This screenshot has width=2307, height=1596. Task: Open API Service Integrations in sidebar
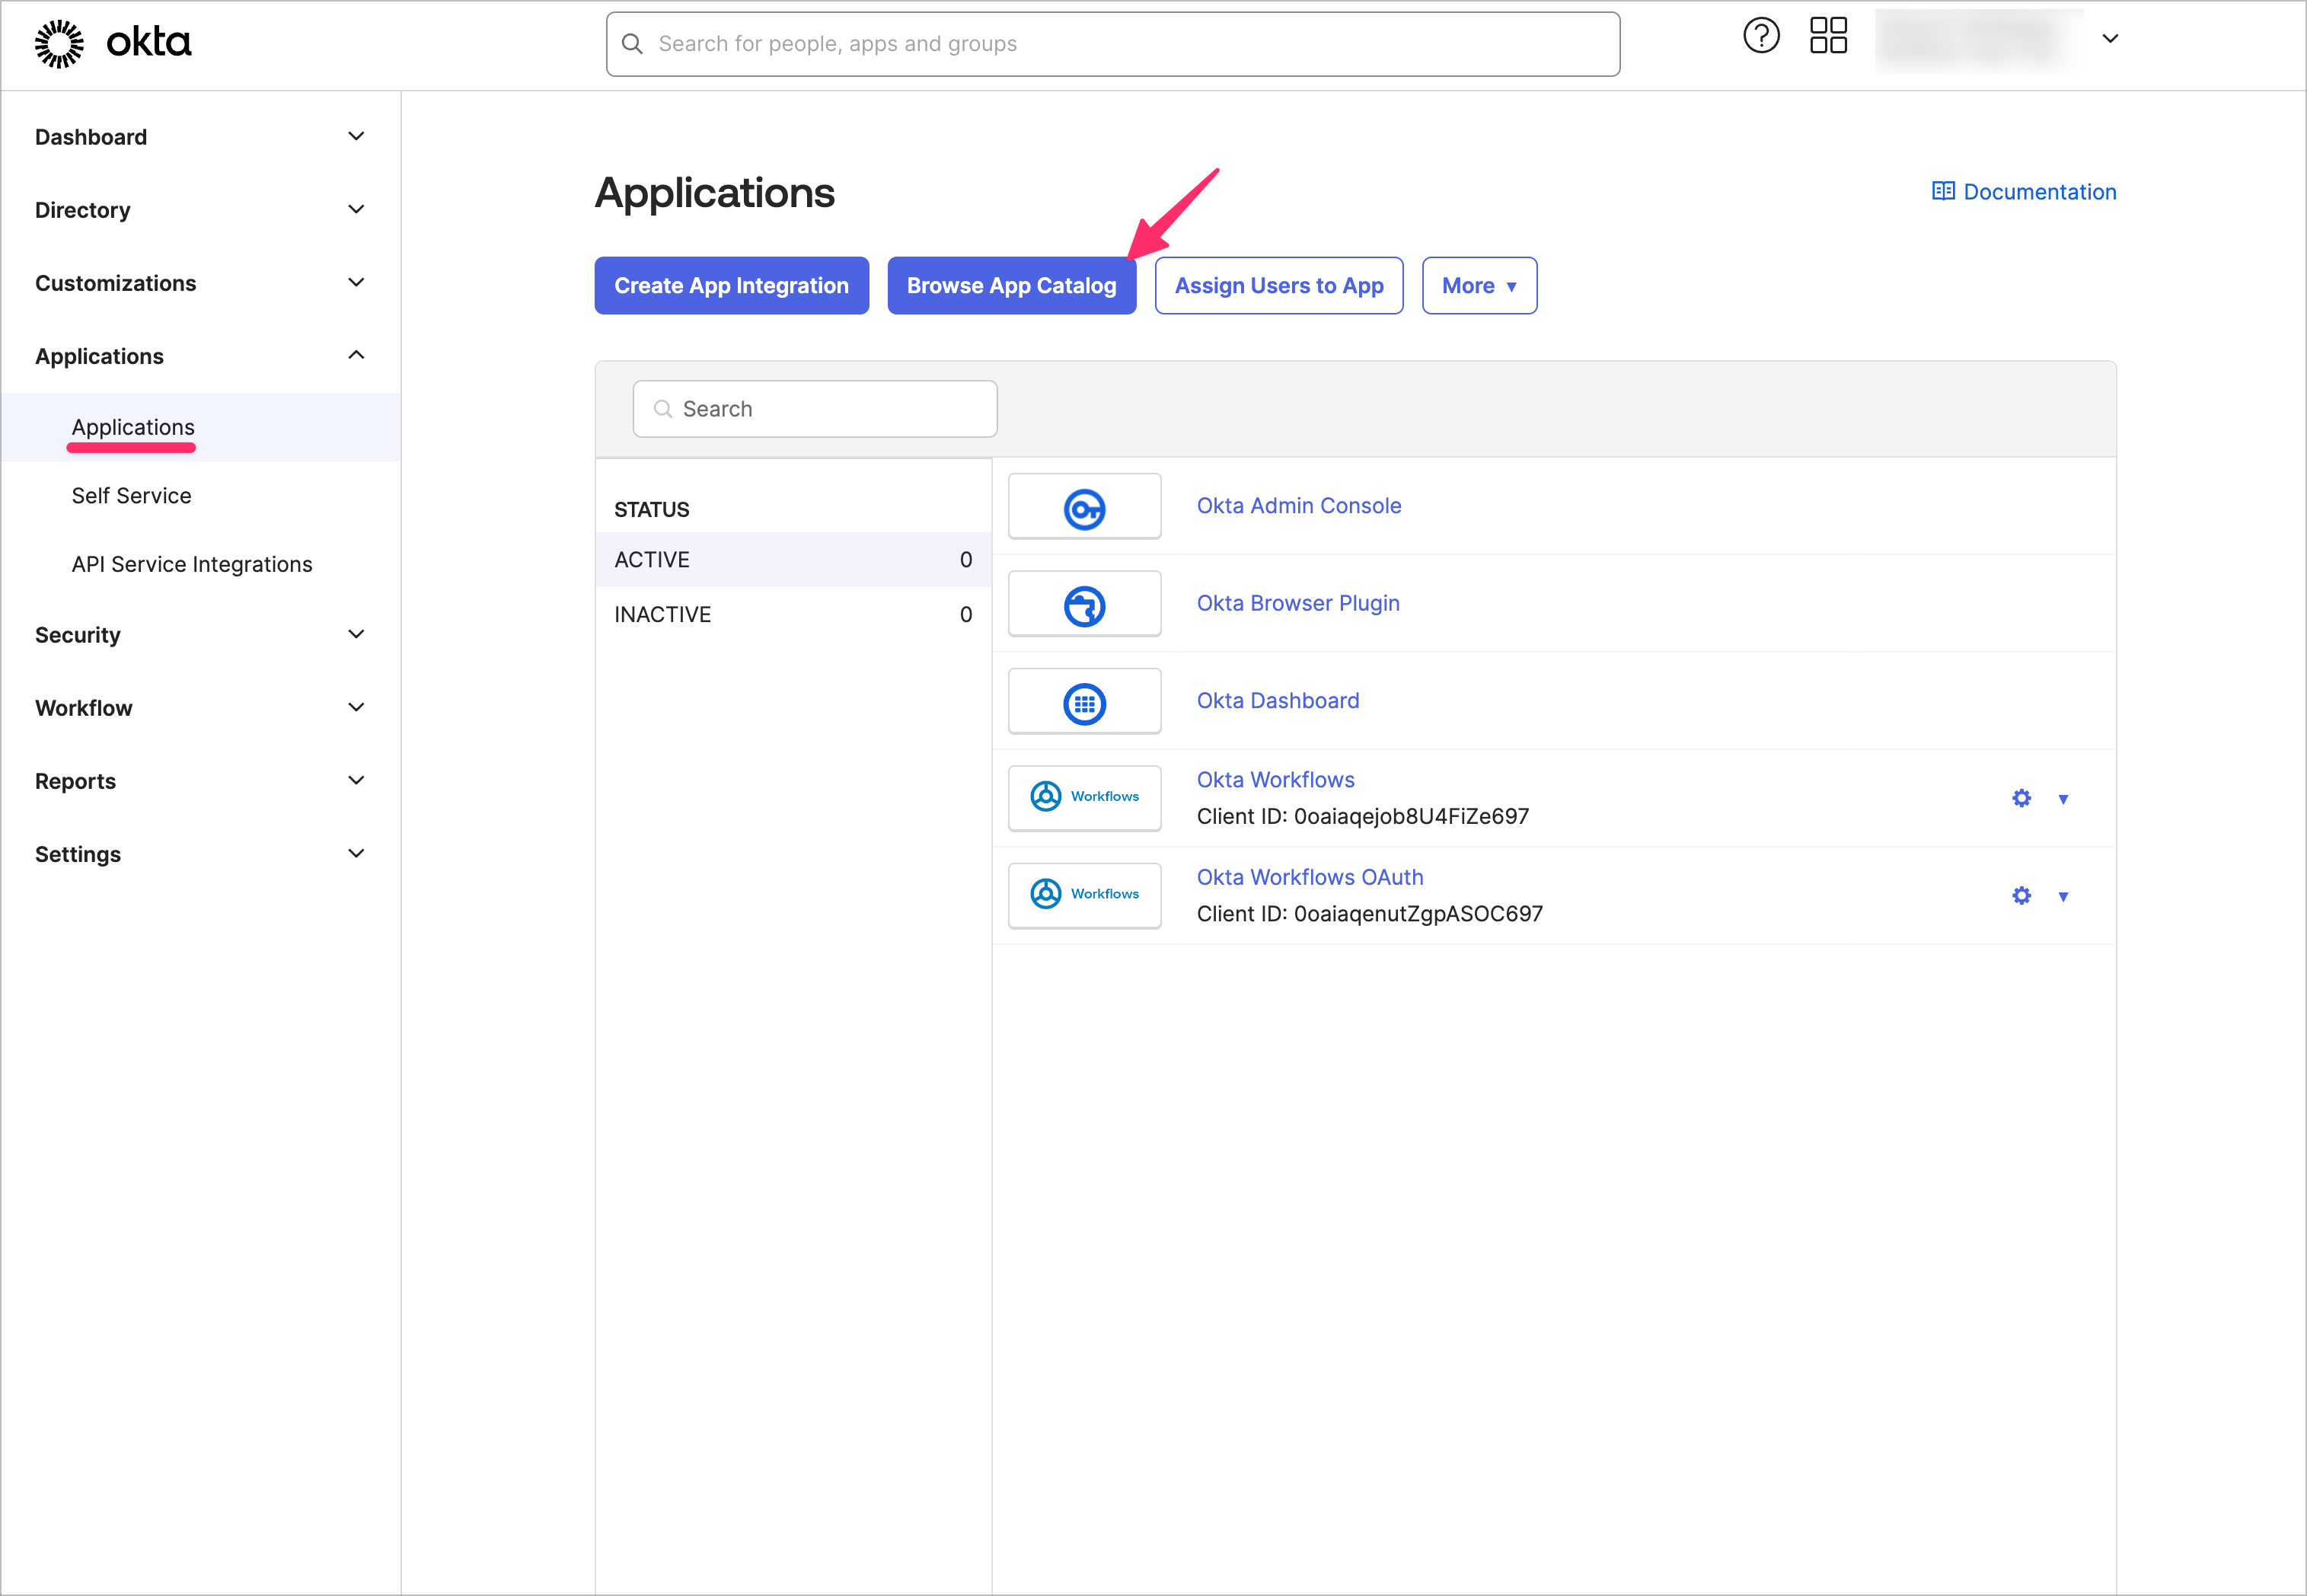tap(192, 564)
